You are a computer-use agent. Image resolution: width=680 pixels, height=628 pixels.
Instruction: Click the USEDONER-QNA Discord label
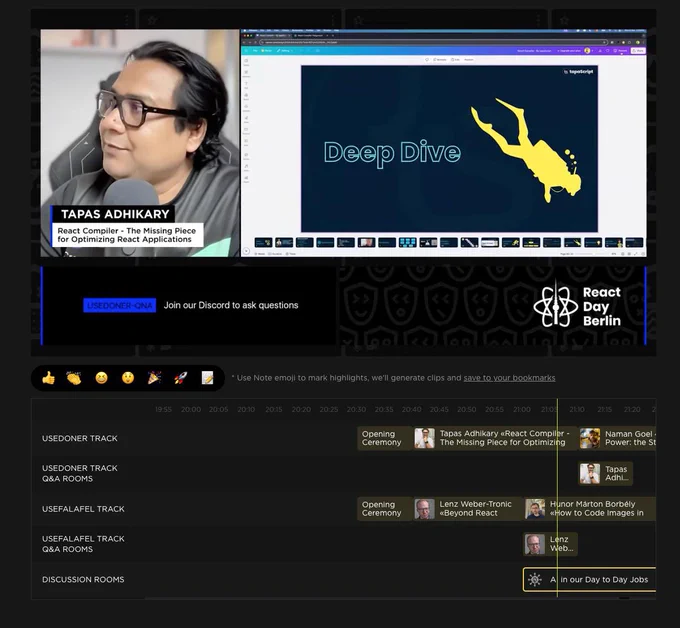pyautogui.click(x=120, y=305)
